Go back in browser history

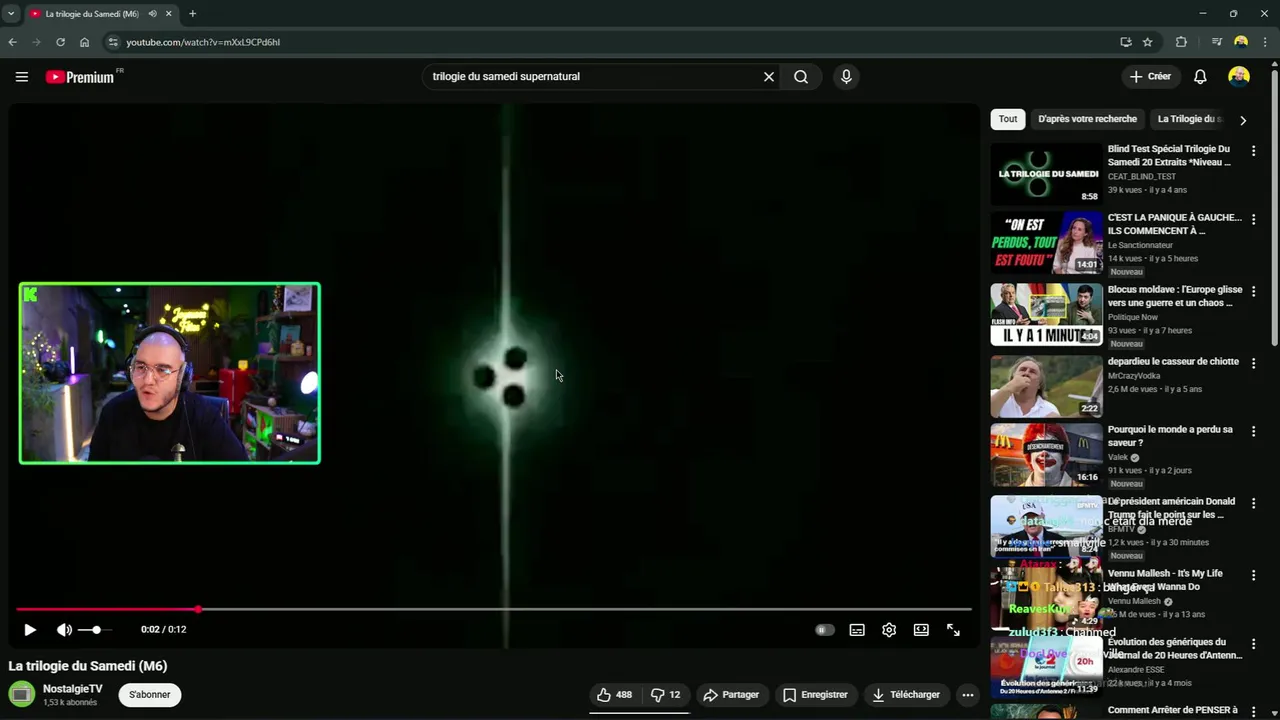(12, 42)
